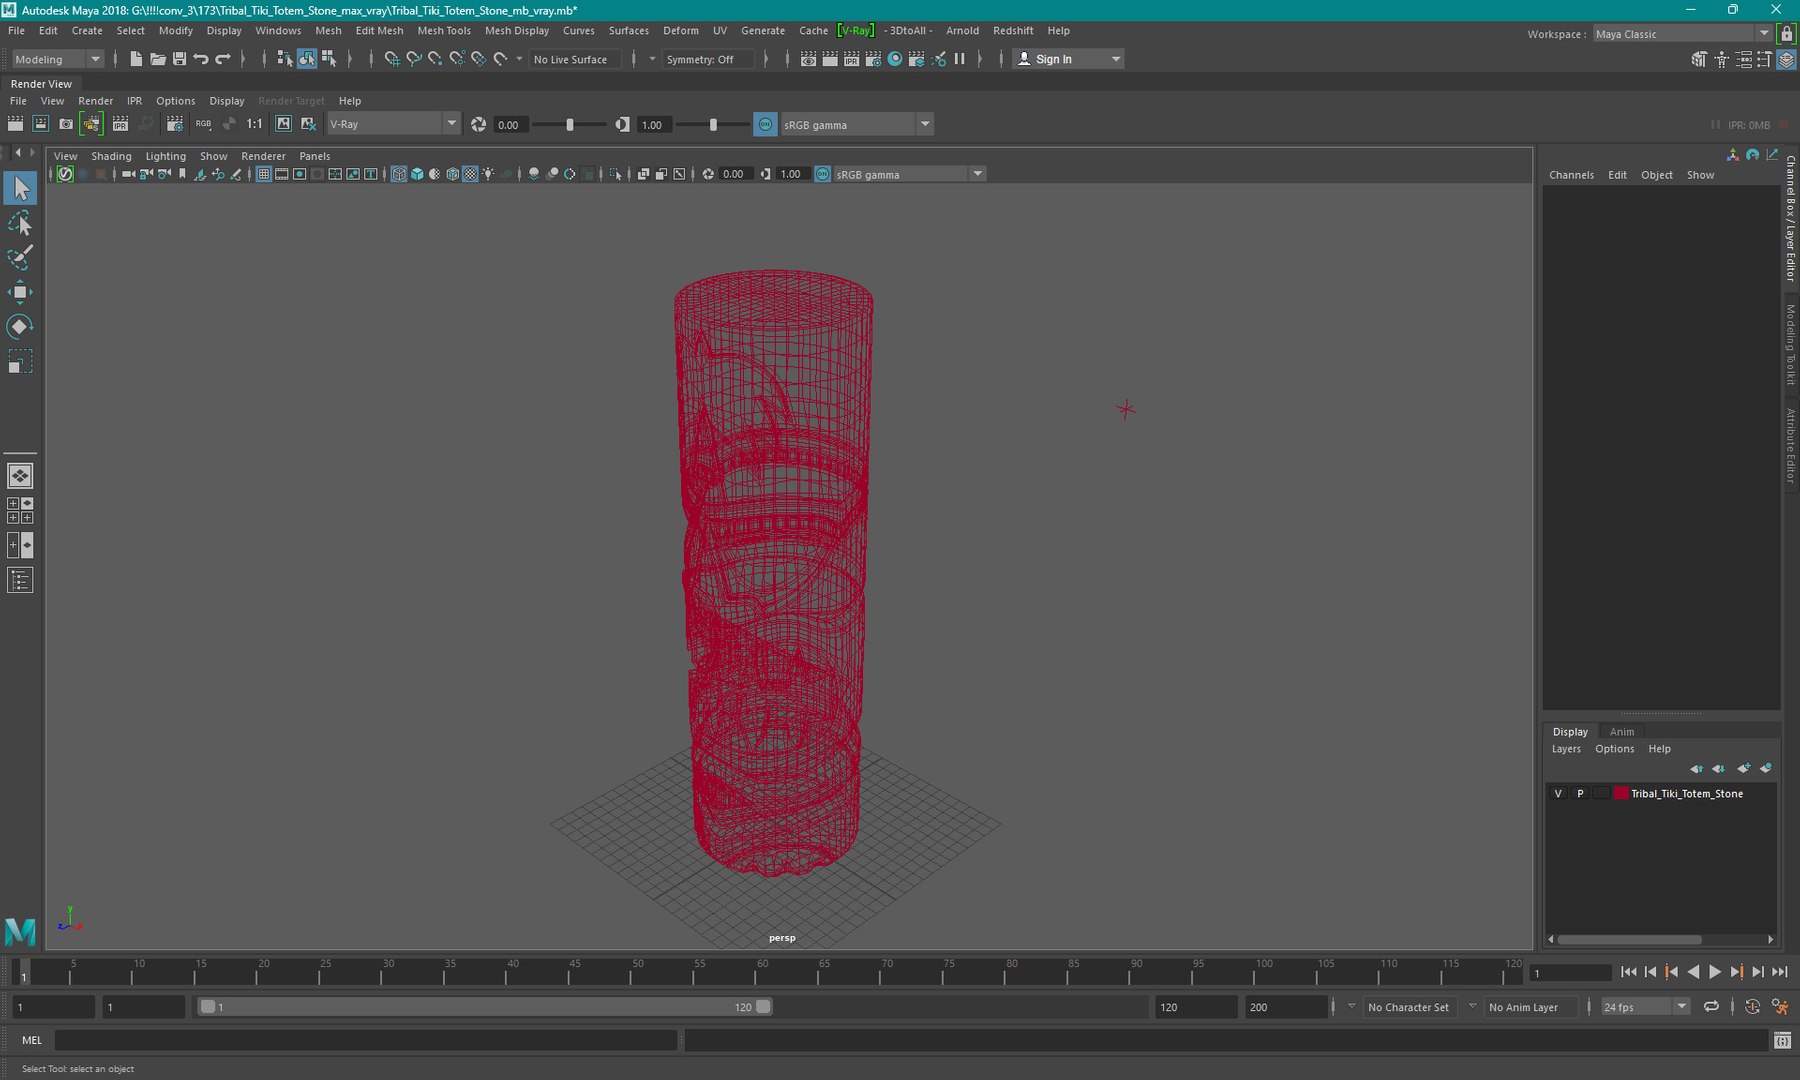
Task: Pick the Rotate tool
Action: click(x=20, y=326)
